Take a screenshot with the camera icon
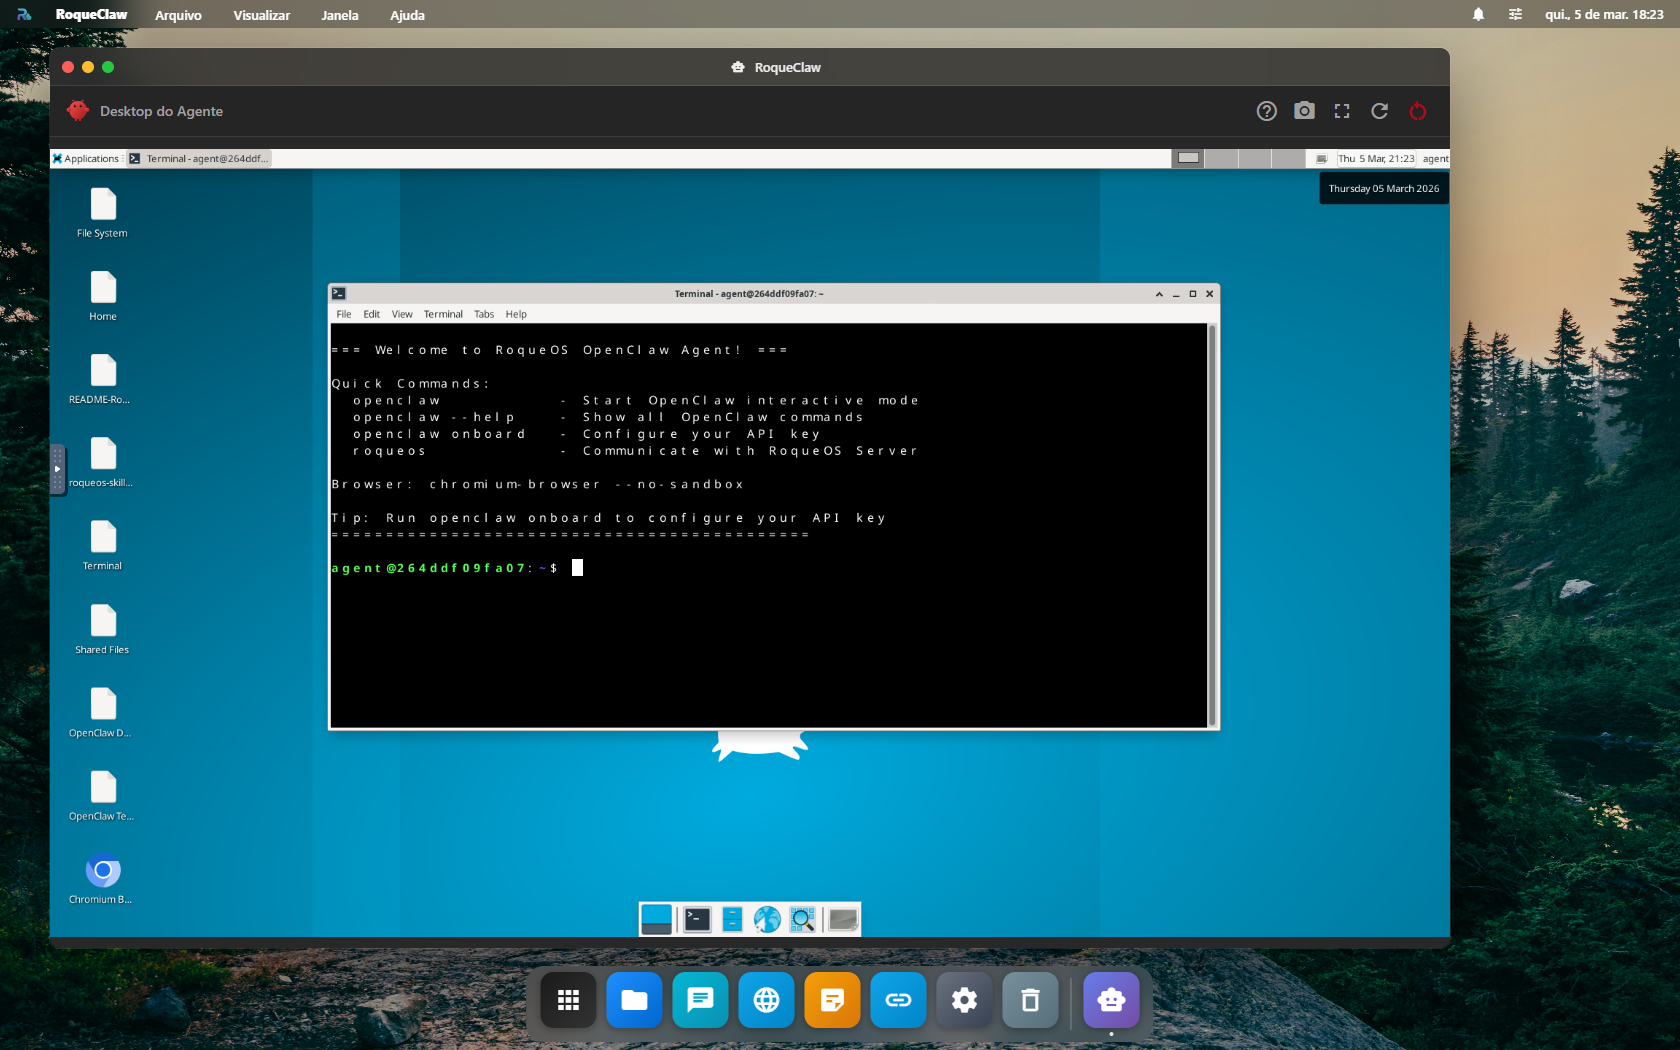The width and height of the screenshot is (1680, 1050). (1304, 111)
